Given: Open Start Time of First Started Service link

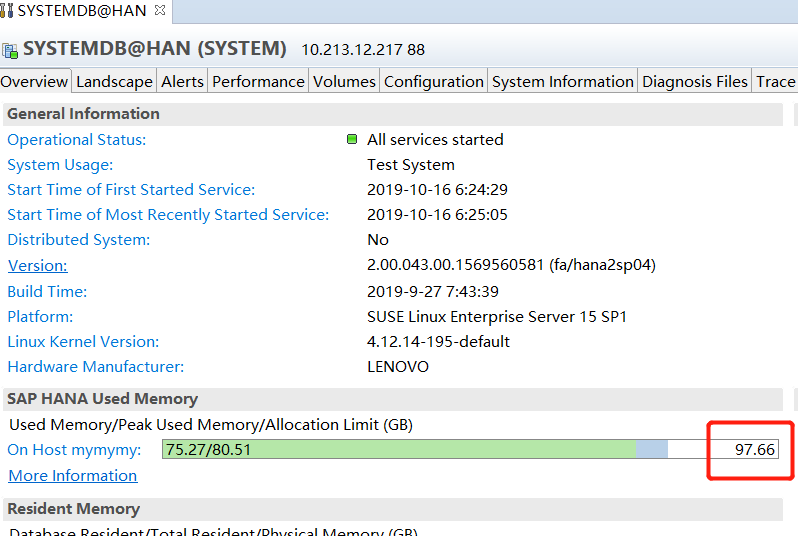Looking at the screenshot, I should [131, 189].
